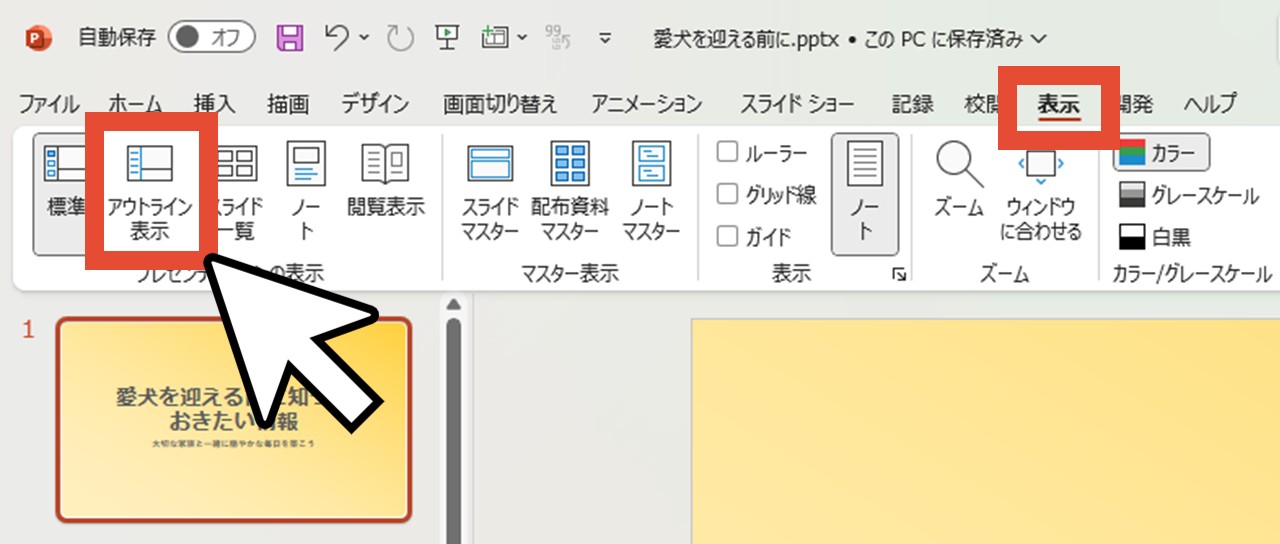This screenshot has width=1280, height=544.
Task: Select グレースケール mode
Action: [1188, 195]
